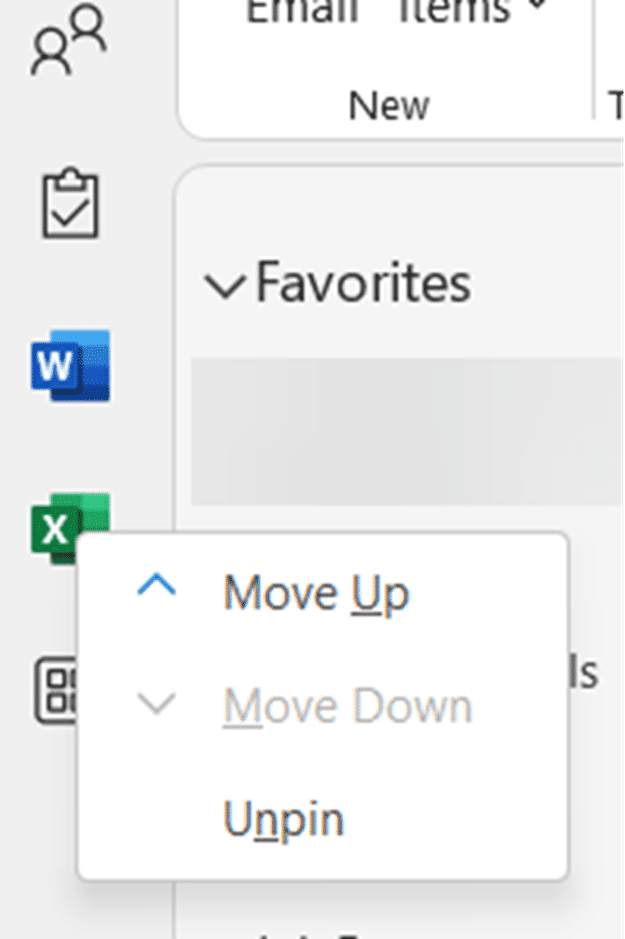Select Move Up in context menu
The height and width of the screenshot is (939, 625).
pos(316,594)
